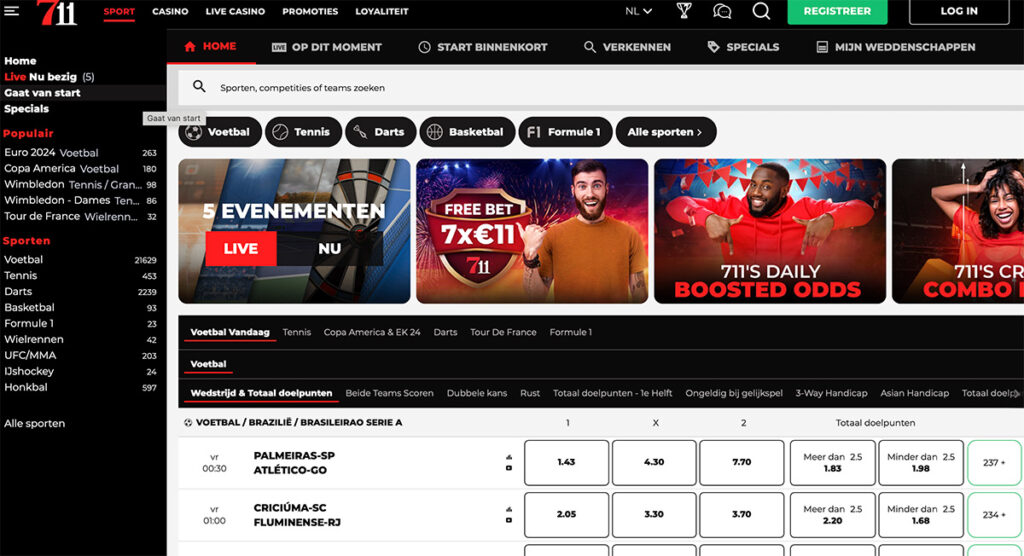
Task: Pick odds 1.43 for Palmeiras-SP win
Action: pos(566,463)
